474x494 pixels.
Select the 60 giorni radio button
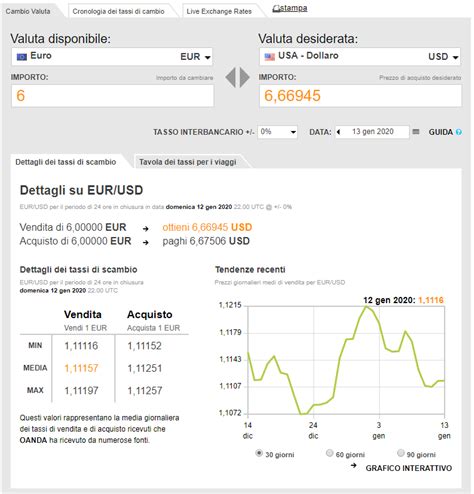point(329,453)
